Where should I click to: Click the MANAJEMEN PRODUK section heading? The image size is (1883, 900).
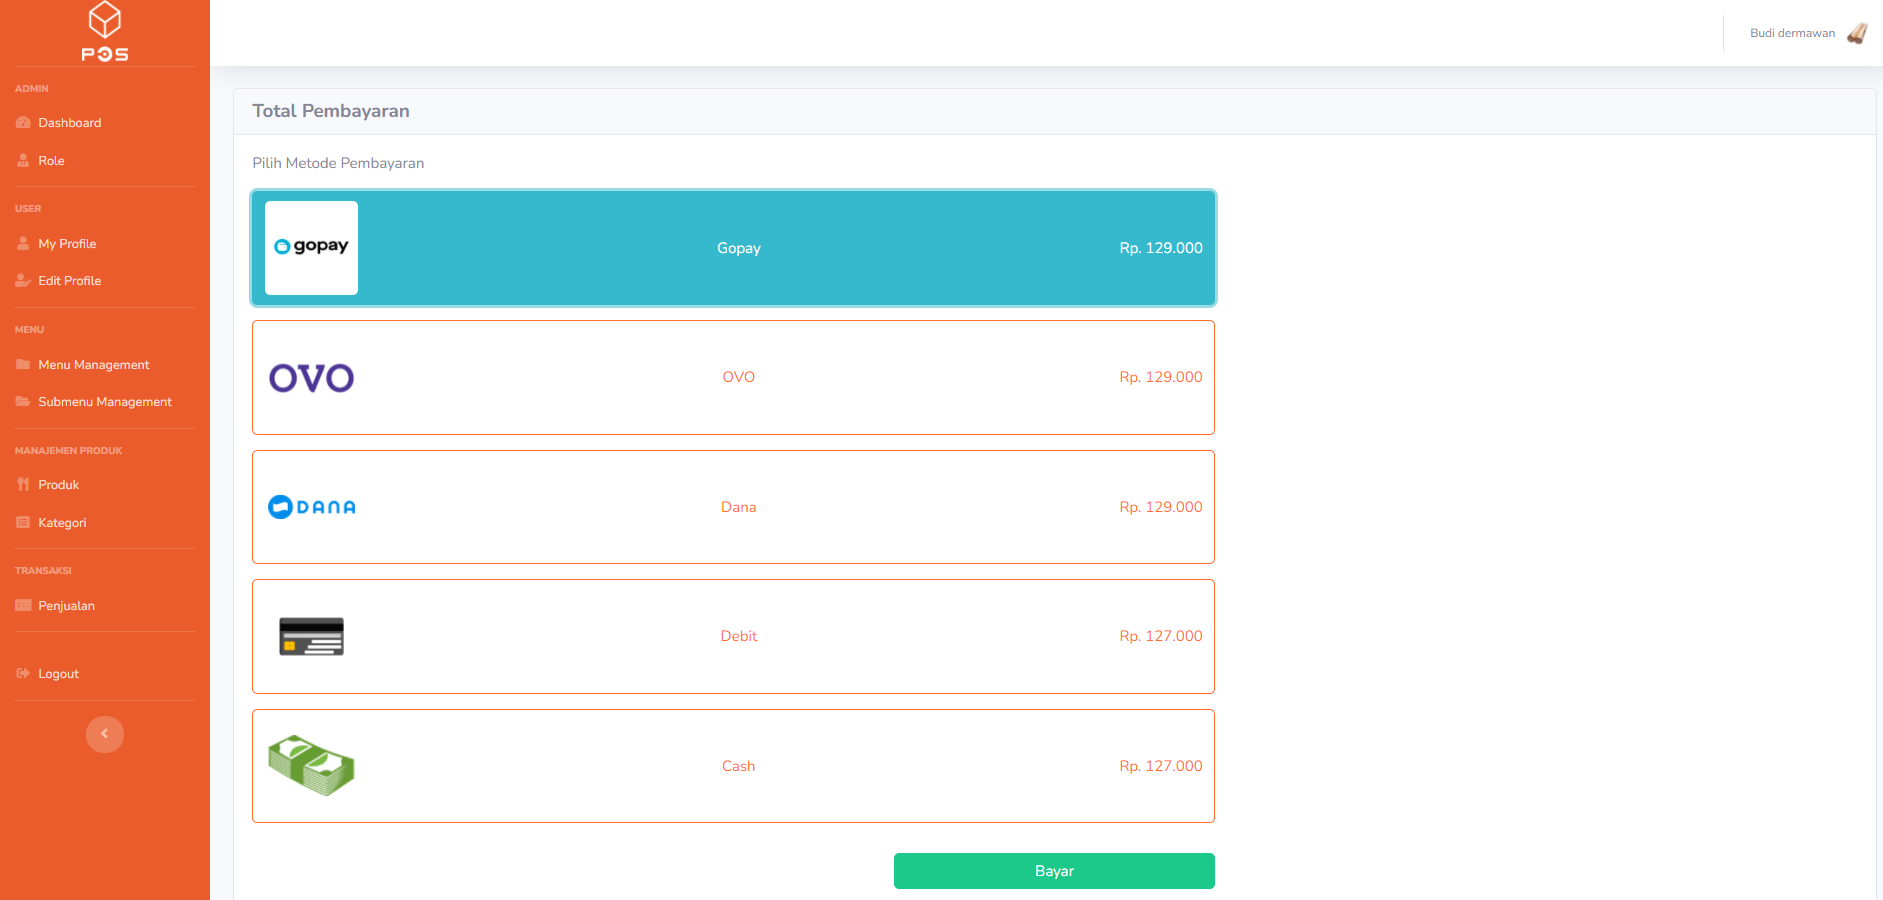coord(68,451)
